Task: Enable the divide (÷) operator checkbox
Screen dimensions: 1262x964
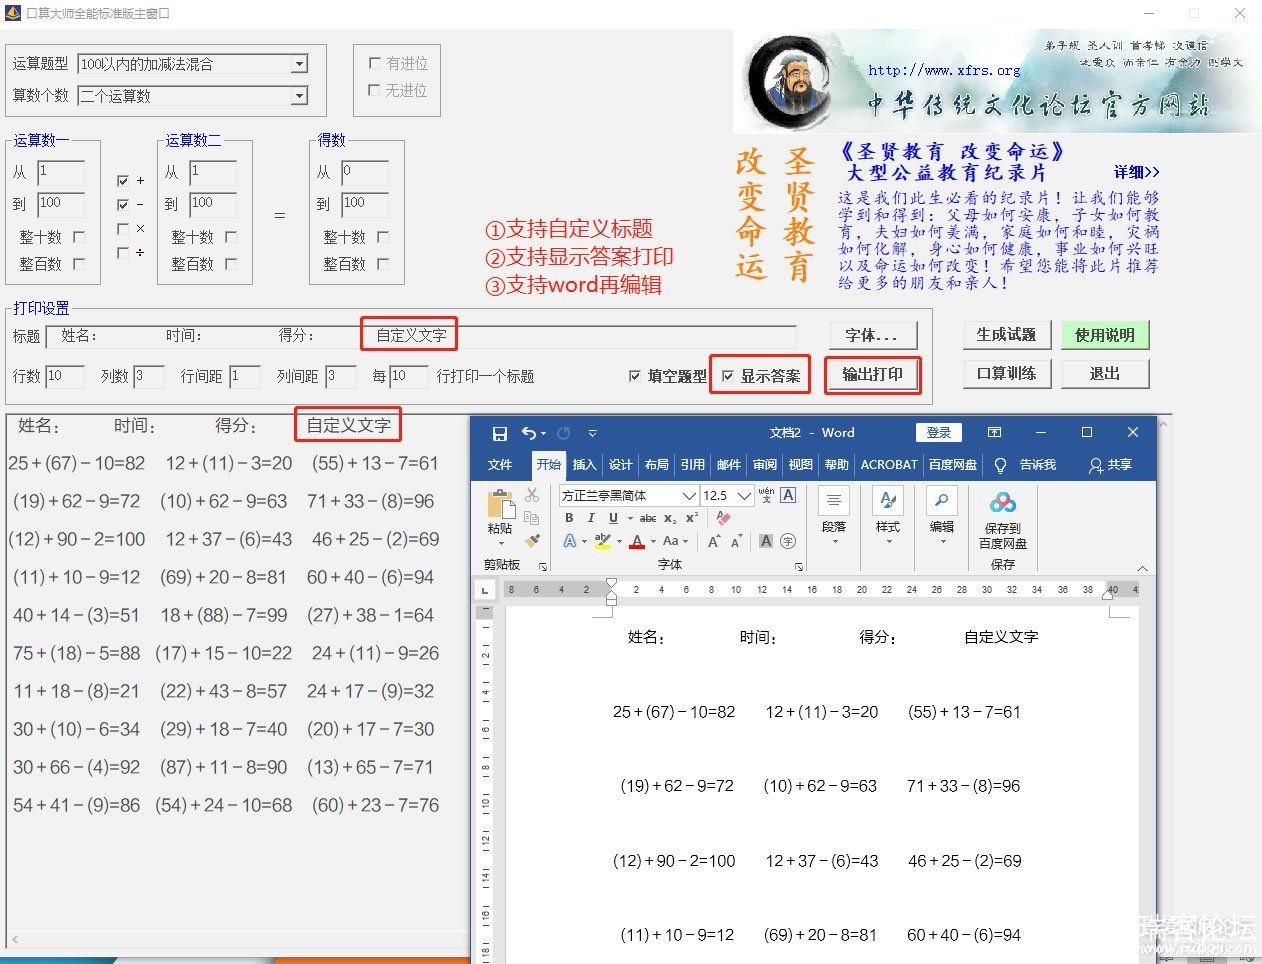Action: (x=123, y=253)
